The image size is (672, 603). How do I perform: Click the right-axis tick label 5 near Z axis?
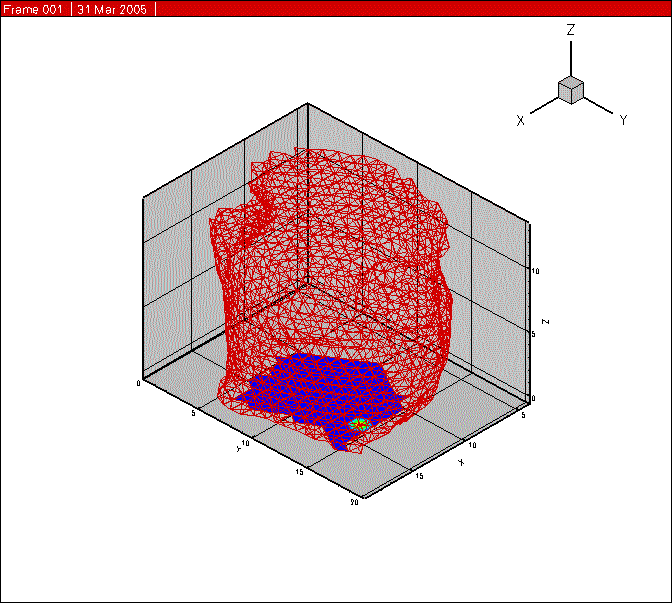tap(524, 413)
